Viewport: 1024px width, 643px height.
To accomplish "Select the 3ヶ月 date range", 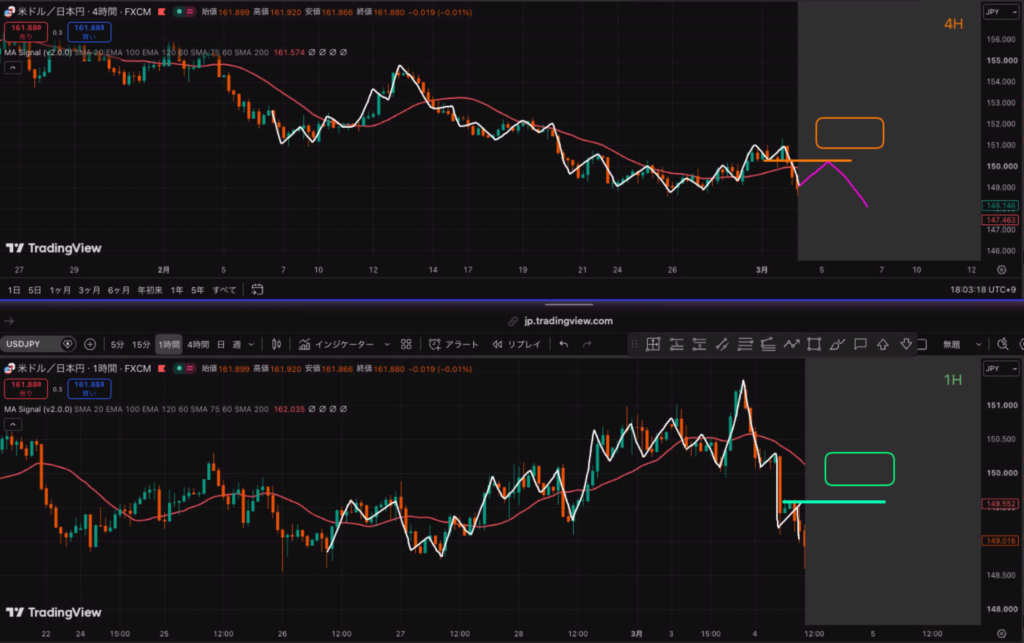I will pos(89,290).
